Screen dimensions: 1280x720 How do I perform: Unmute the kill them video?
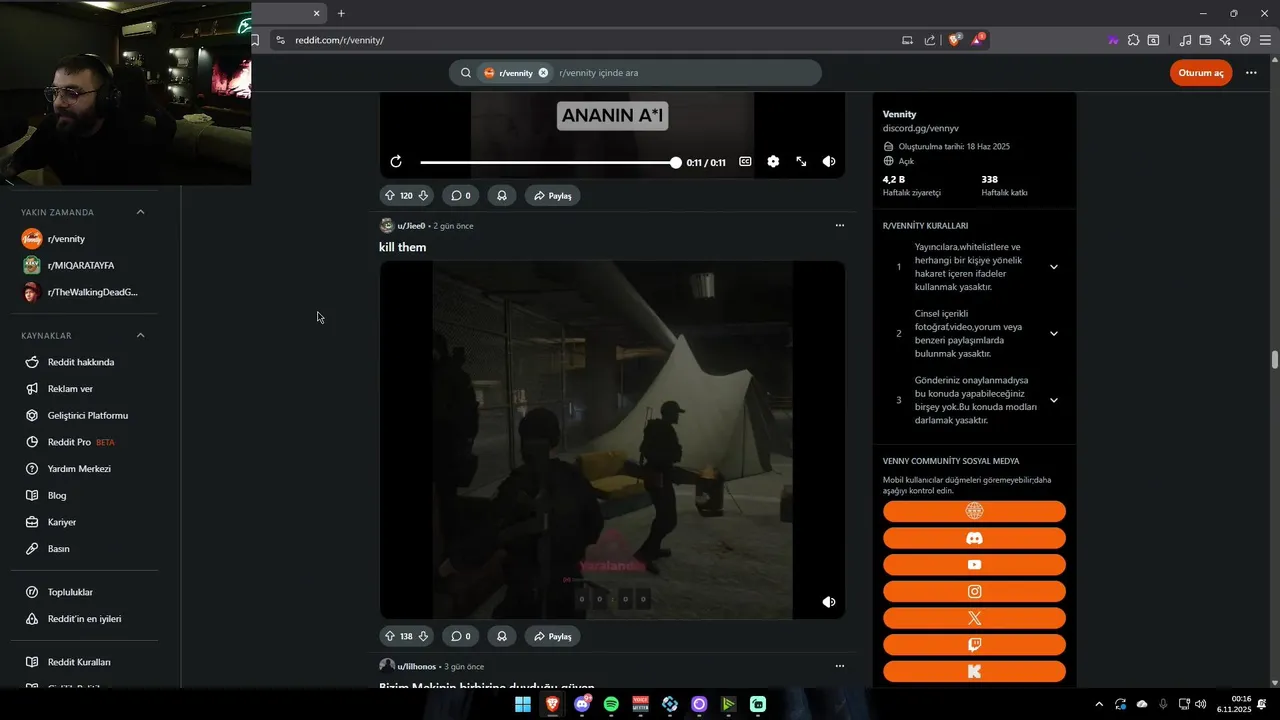tap(829, 602)
